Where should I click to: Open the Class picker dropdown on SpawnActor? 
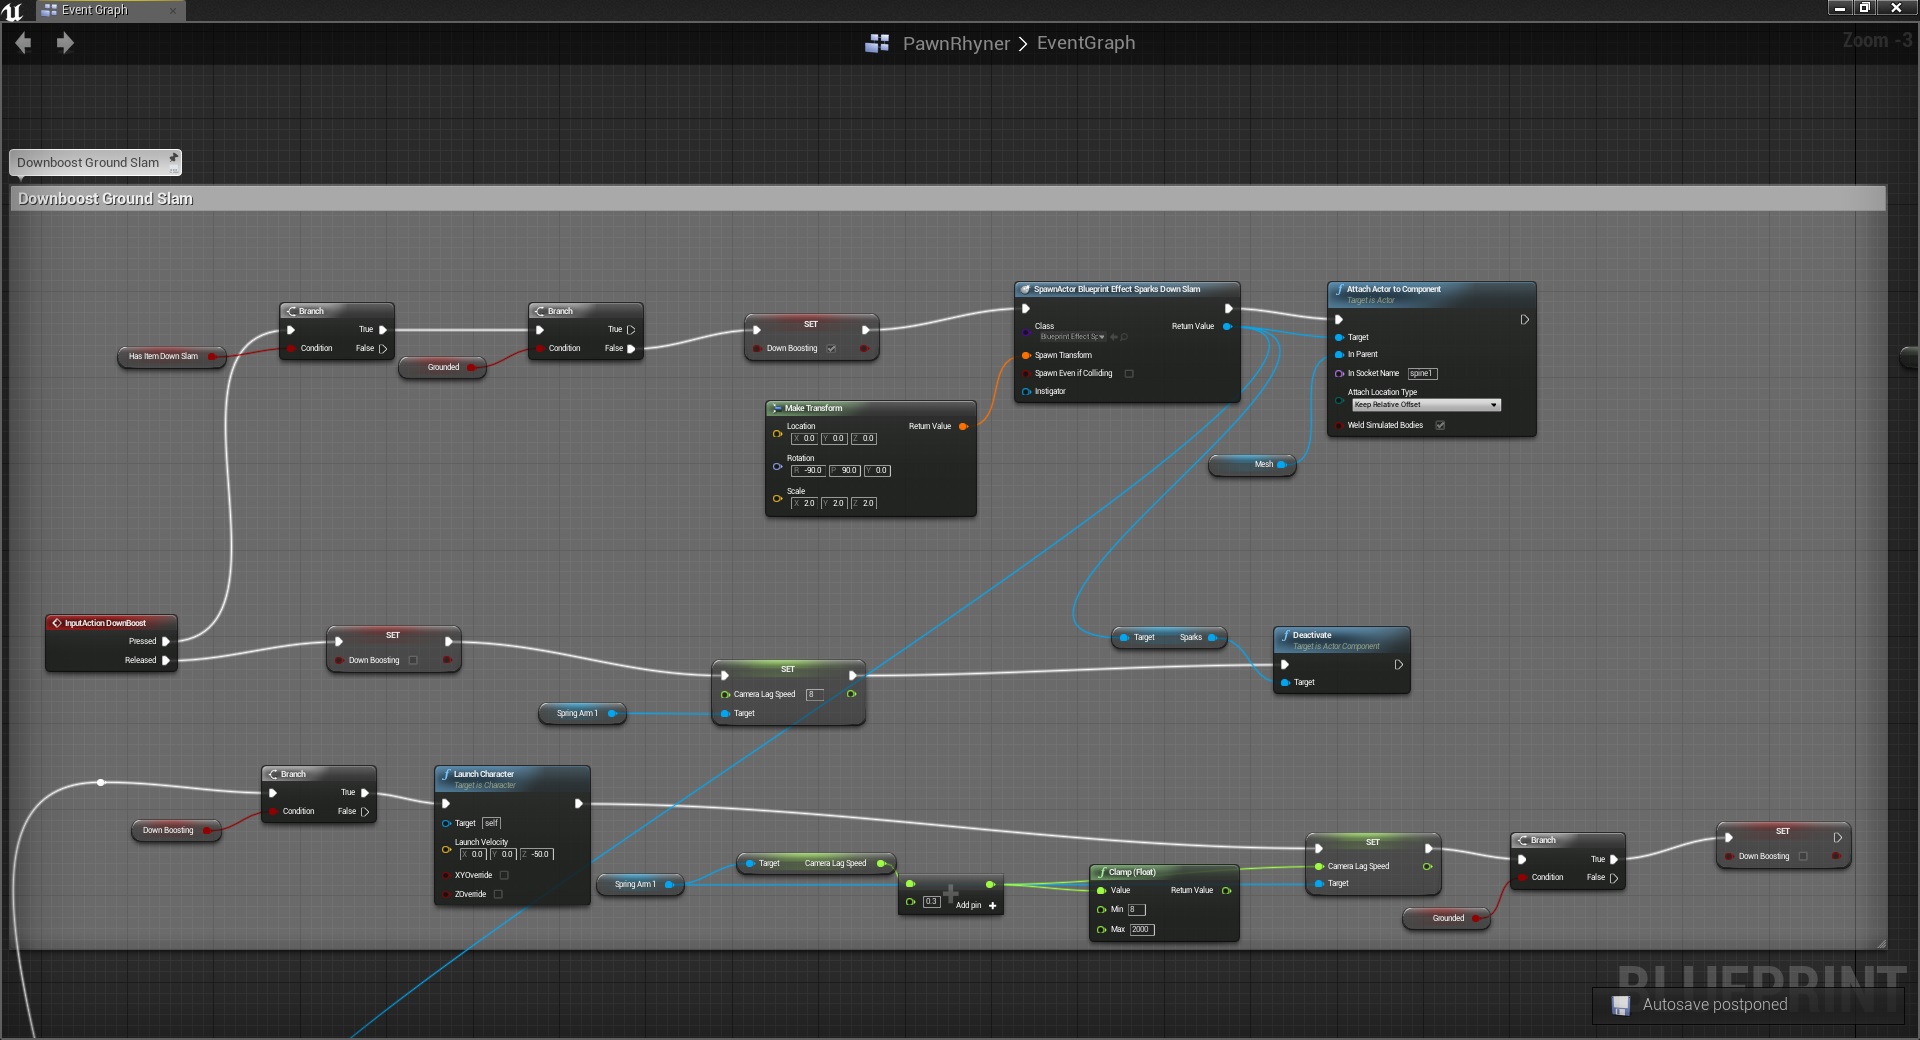pos(1071,337)
